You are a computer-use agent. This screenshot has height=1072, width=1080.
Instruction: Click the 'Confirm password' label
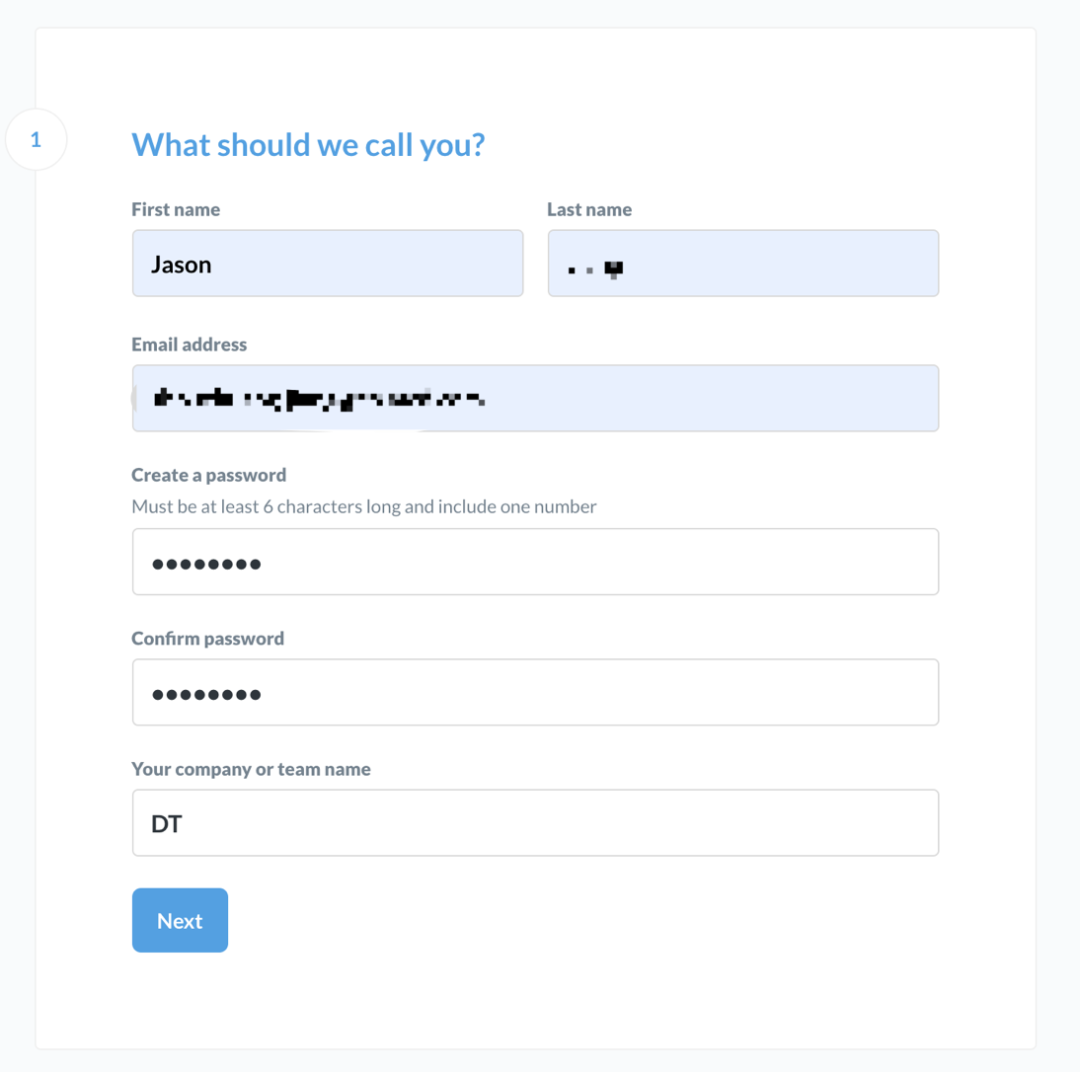(208, 639)
